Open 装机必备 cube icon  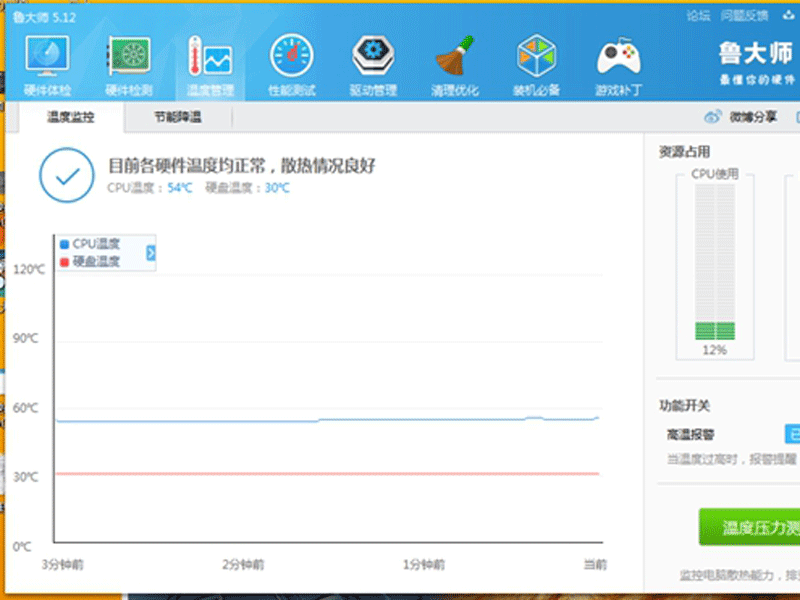536,55
